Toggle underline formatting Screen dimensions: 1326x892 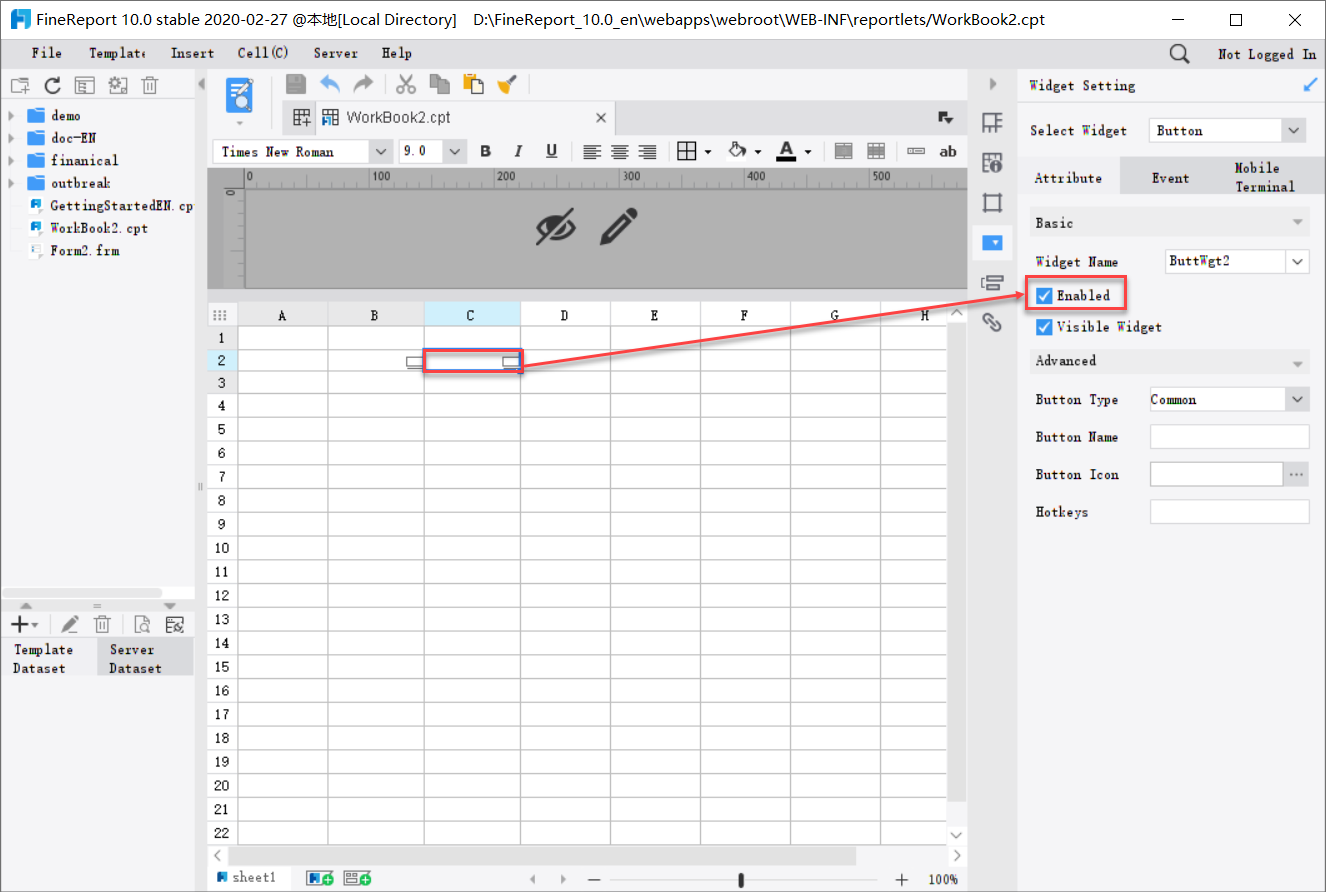[x=551, y=152]
